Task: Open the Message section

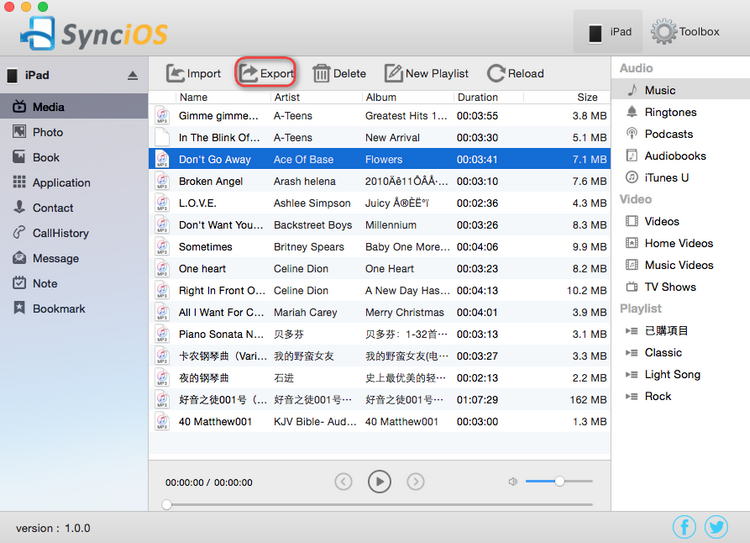Action: click(x=74, y=258)
